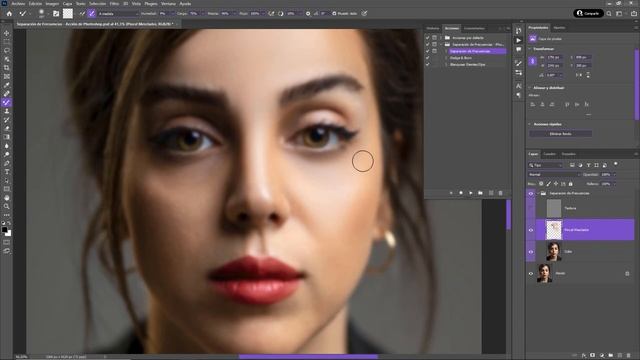Image resolution: width=640 pixels, height=360 pixels.
Task: Click the Eliminar fondo button
Action: click(560, 134)
